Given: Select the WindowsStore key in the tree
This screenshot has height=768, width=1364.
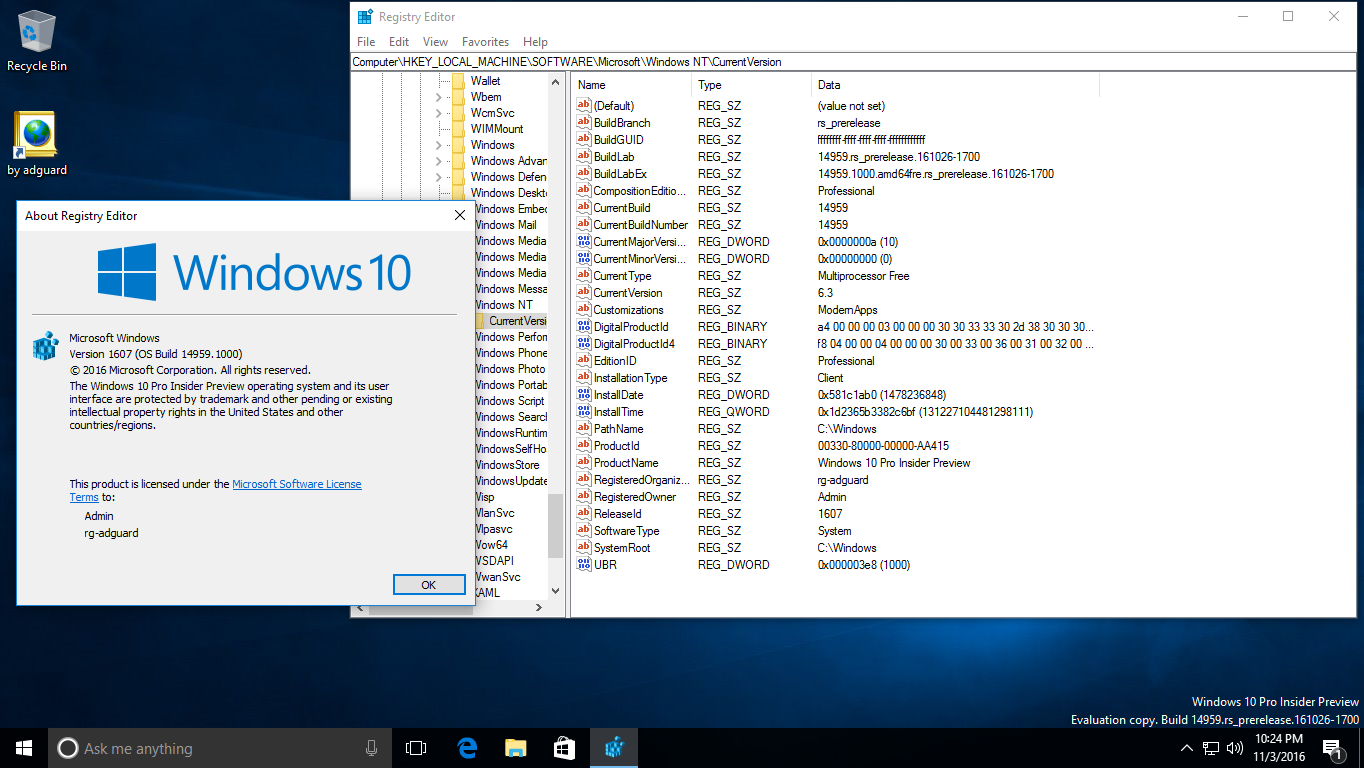Looking at the screenshot, I should (507, 465).
